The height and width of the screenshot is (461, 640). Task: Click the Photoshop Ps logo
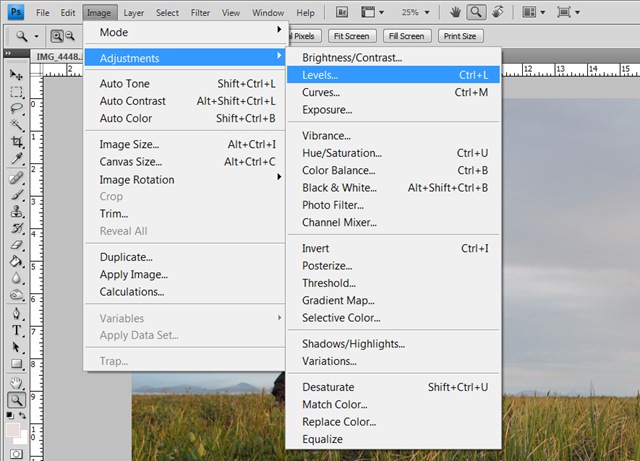point(16,12)
